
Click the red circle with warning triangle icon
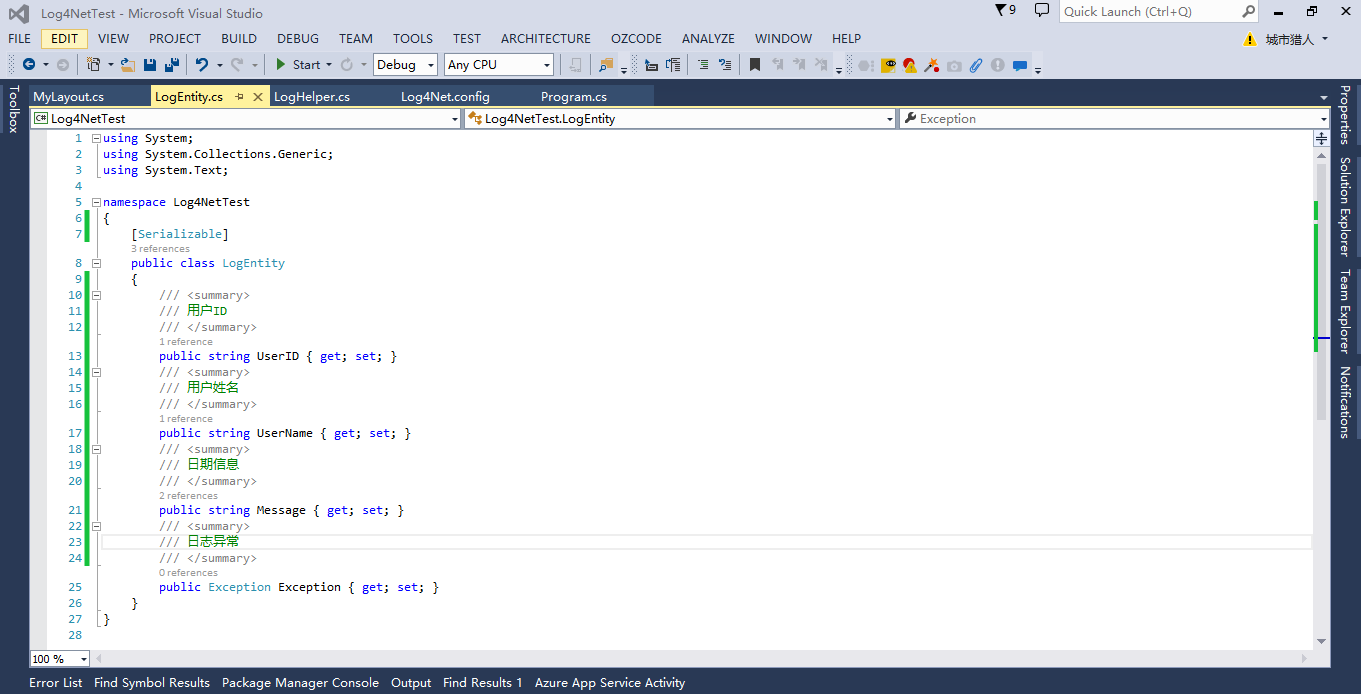tap(910, 65)
